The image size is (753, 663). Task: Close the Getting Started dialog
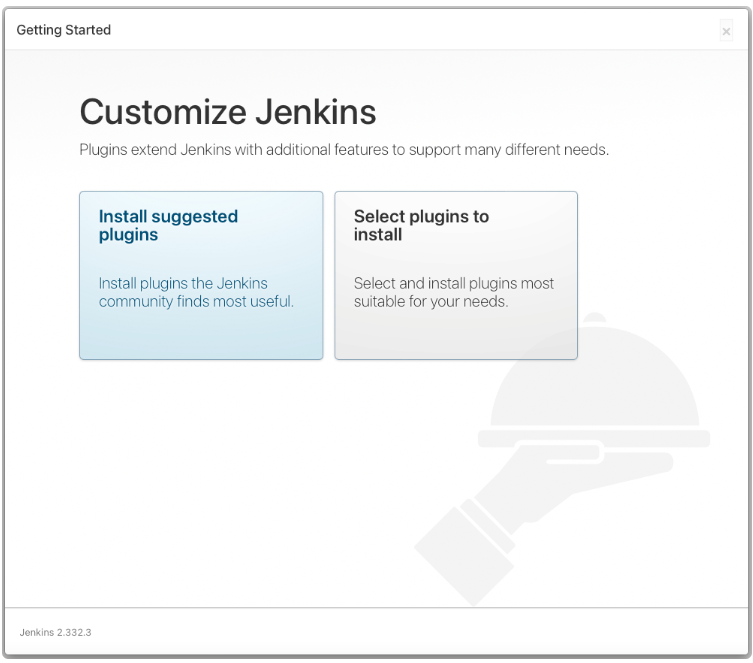(726, 31)
